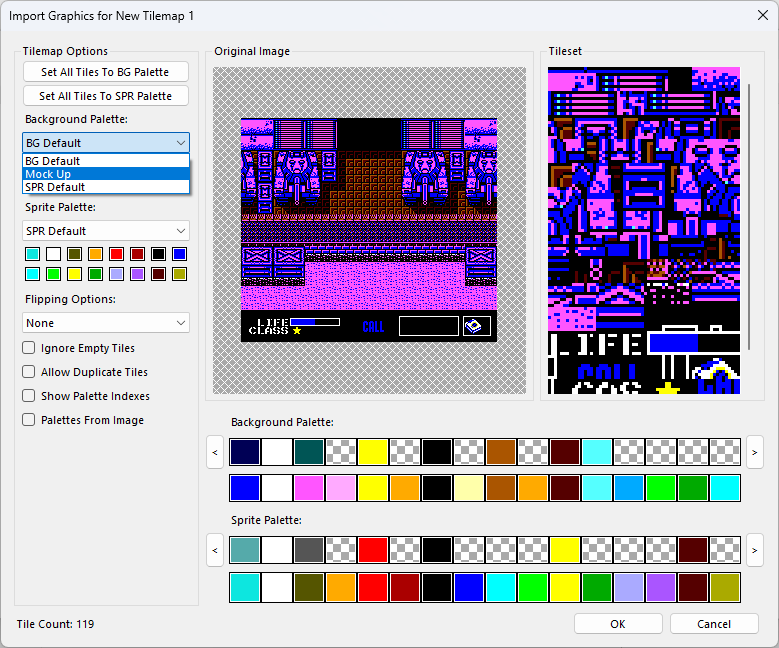Image resolution: width=779 pixels, height=648 pixels.
Task: Click Set All Tiles To BG Palette
Action: 105,72
